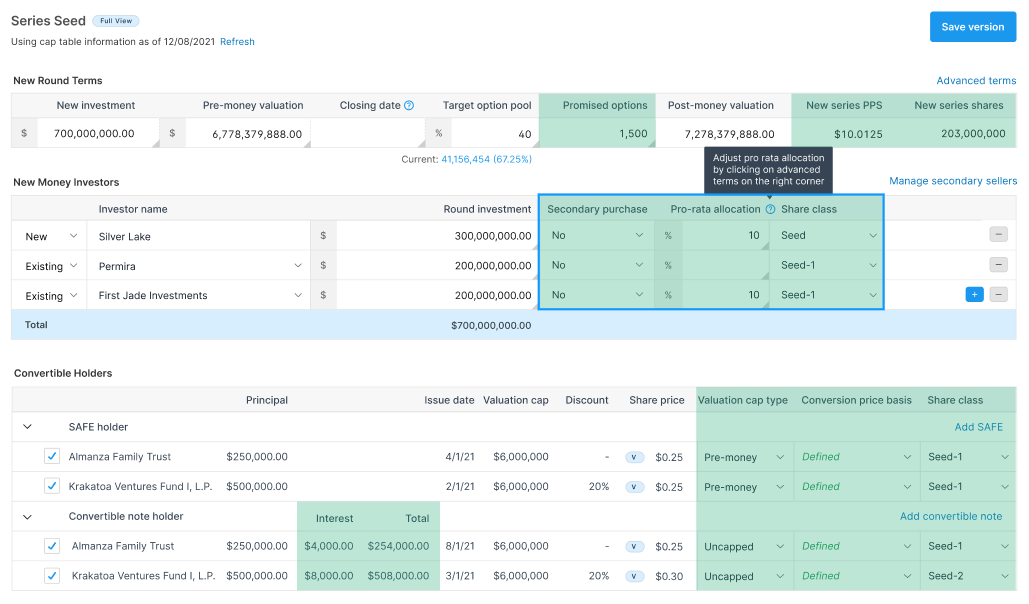Screen dimensions: 1029x604
Task: Open Secondary purchase dropdown for Permira
Action: pos(597,265)
